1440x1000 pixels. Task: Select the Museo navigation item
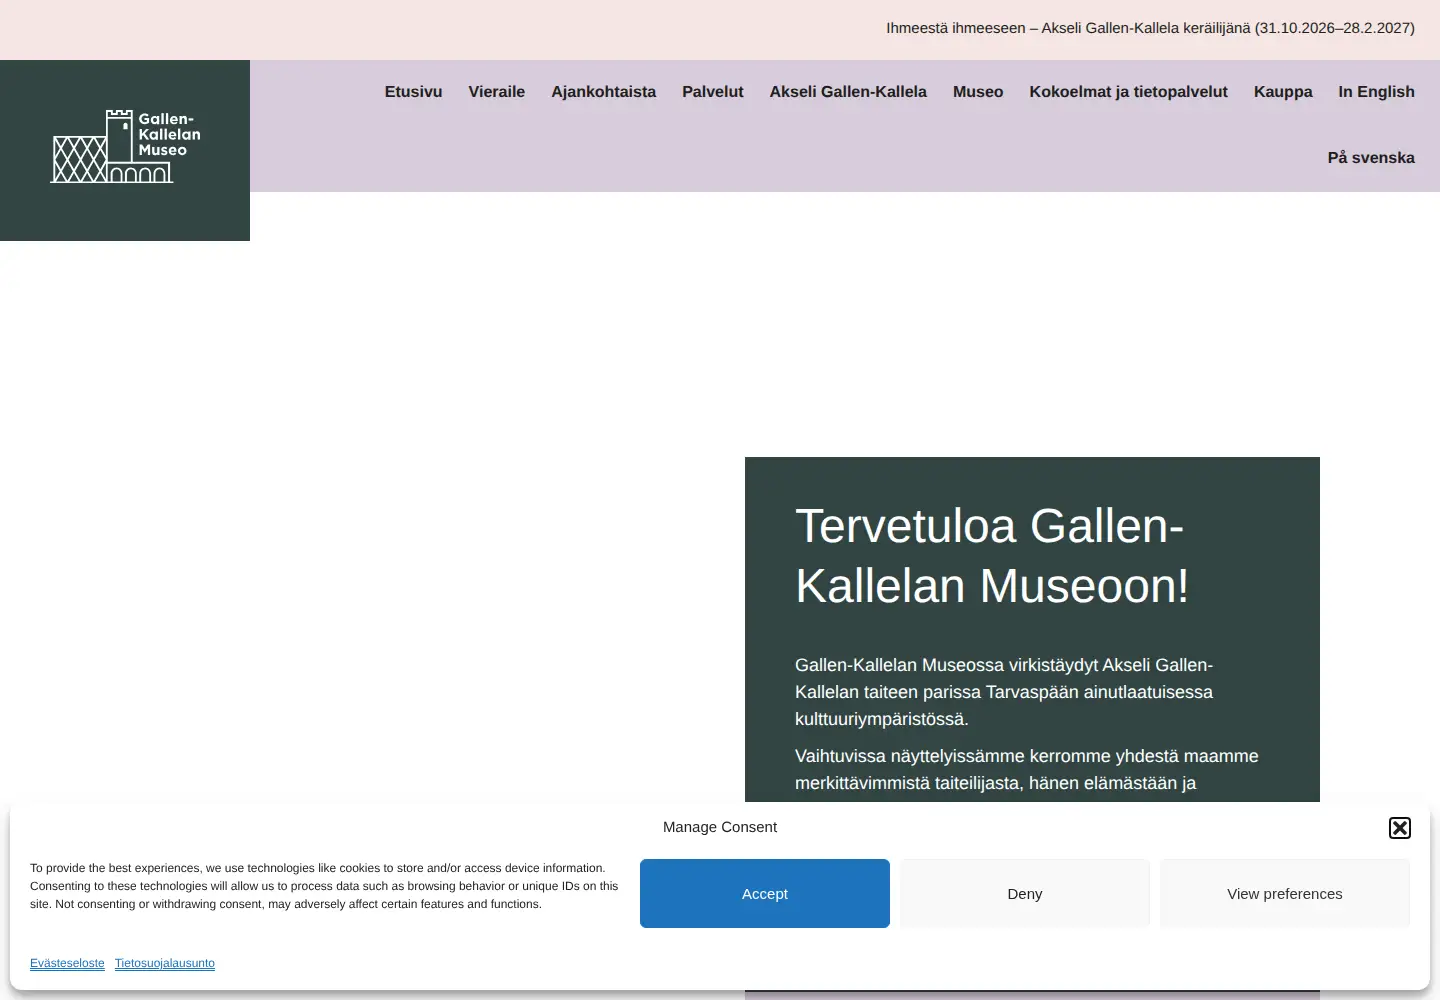pos(978,92)
